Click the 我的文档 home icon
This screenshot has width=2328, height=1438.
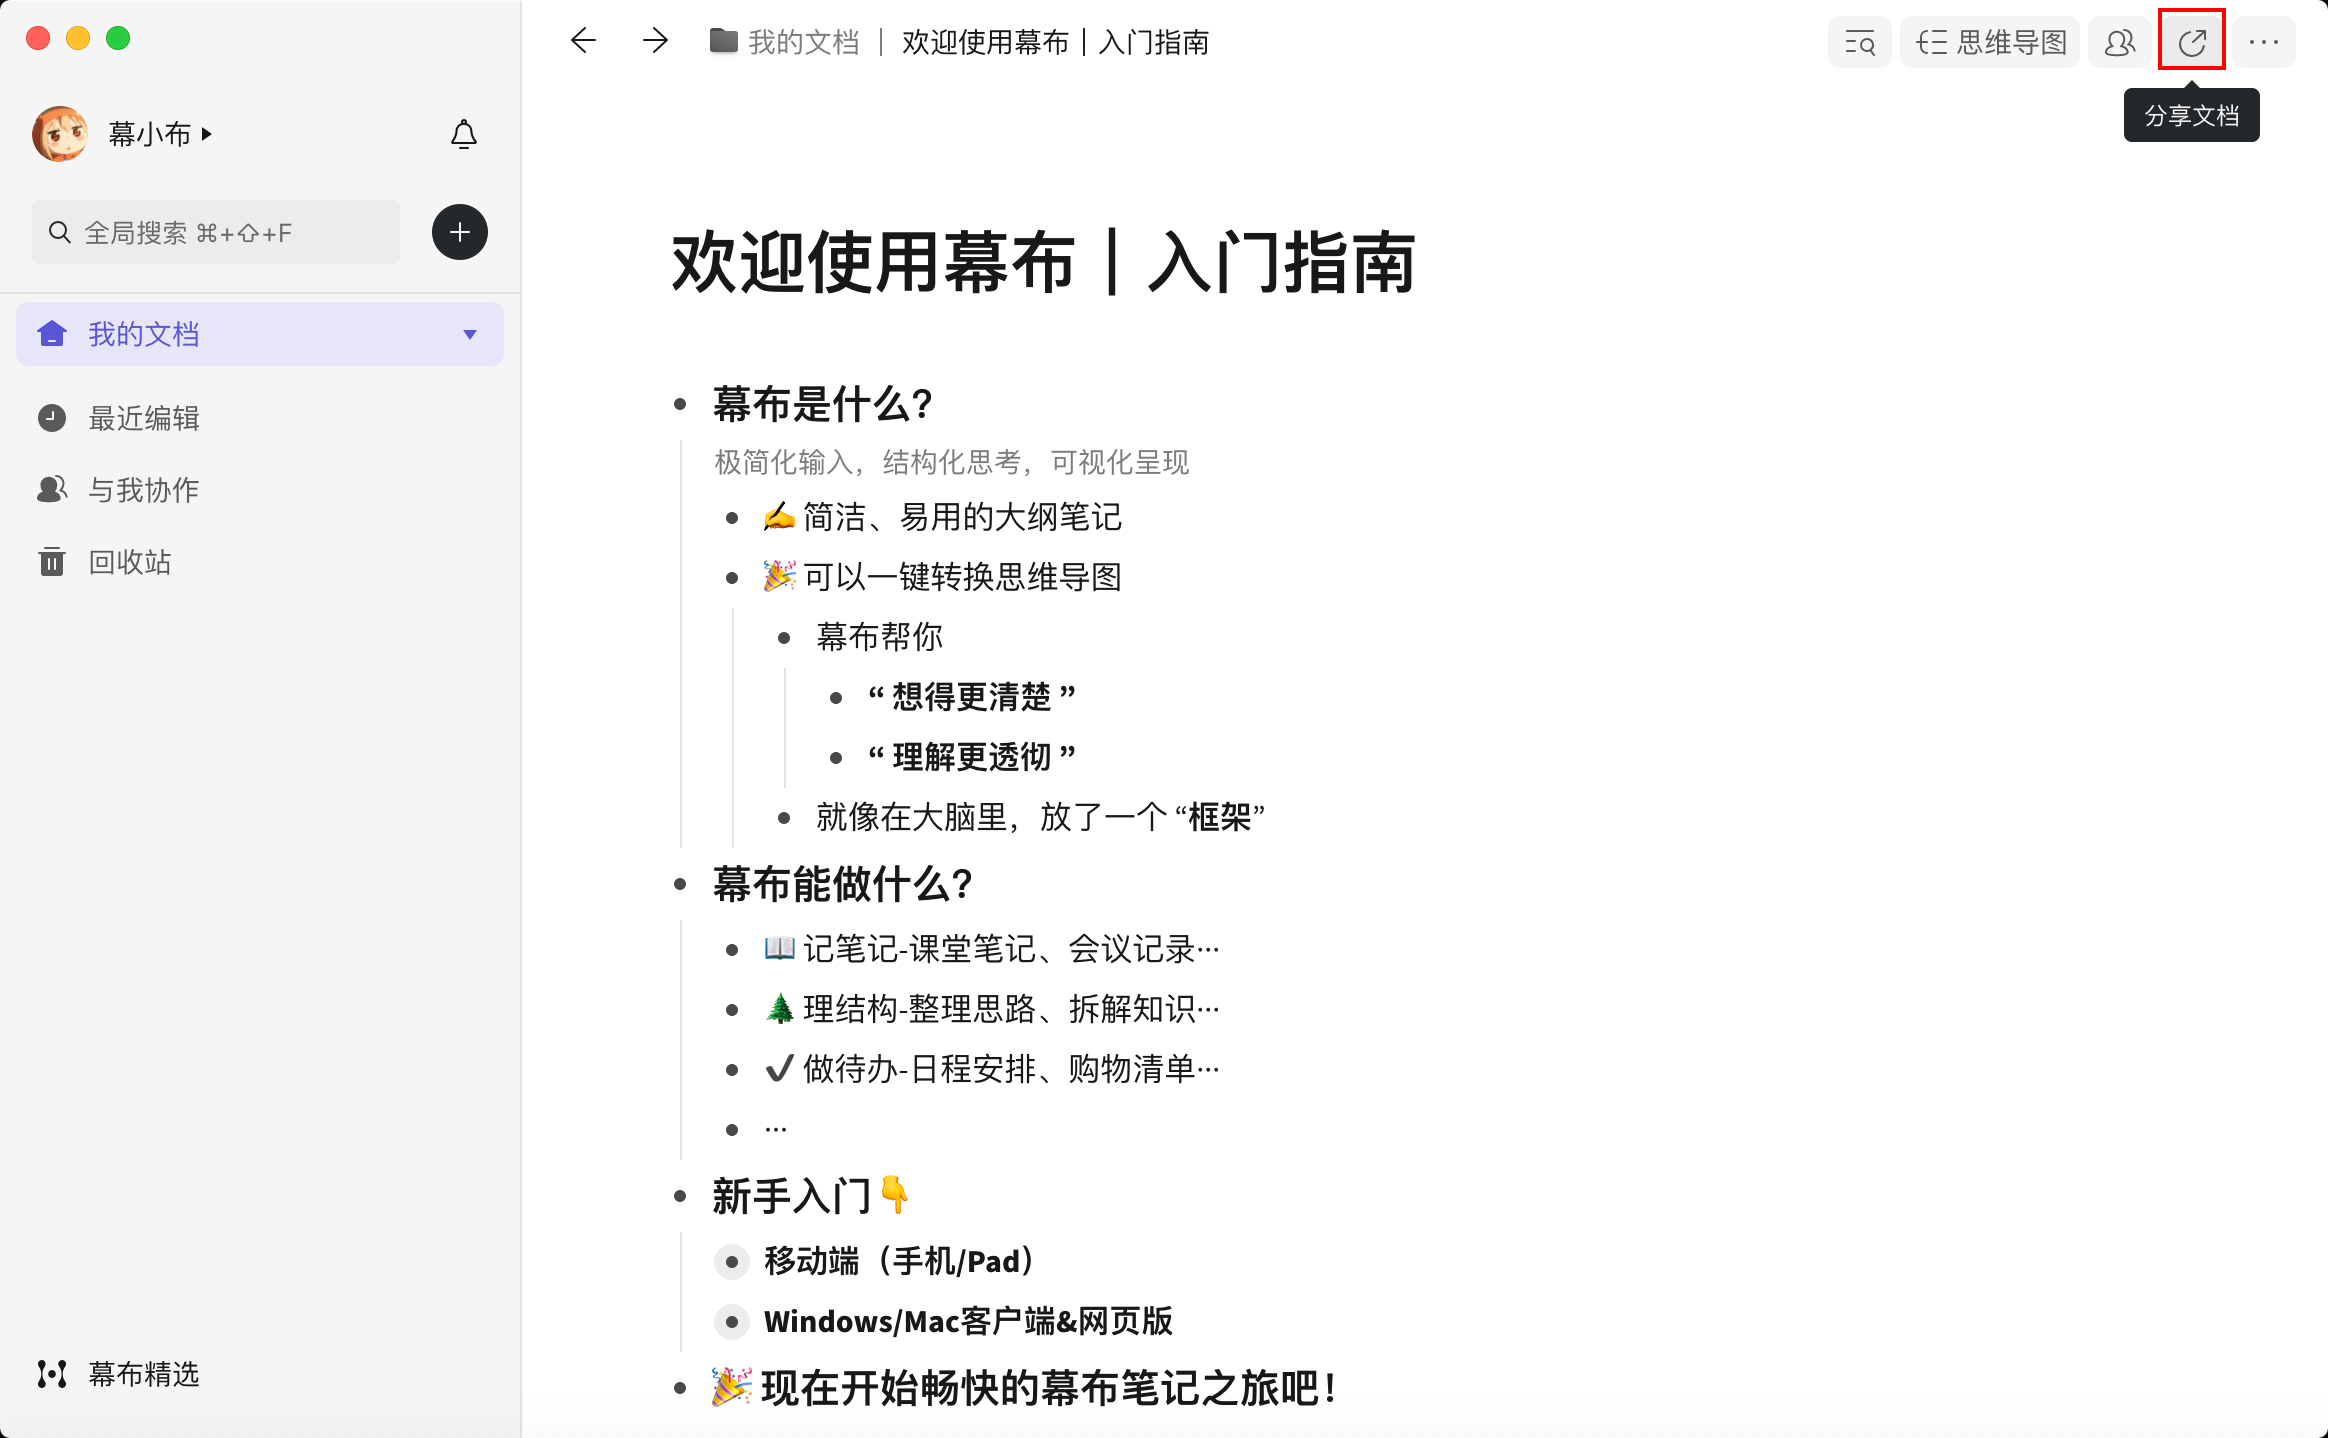(52, 334)
